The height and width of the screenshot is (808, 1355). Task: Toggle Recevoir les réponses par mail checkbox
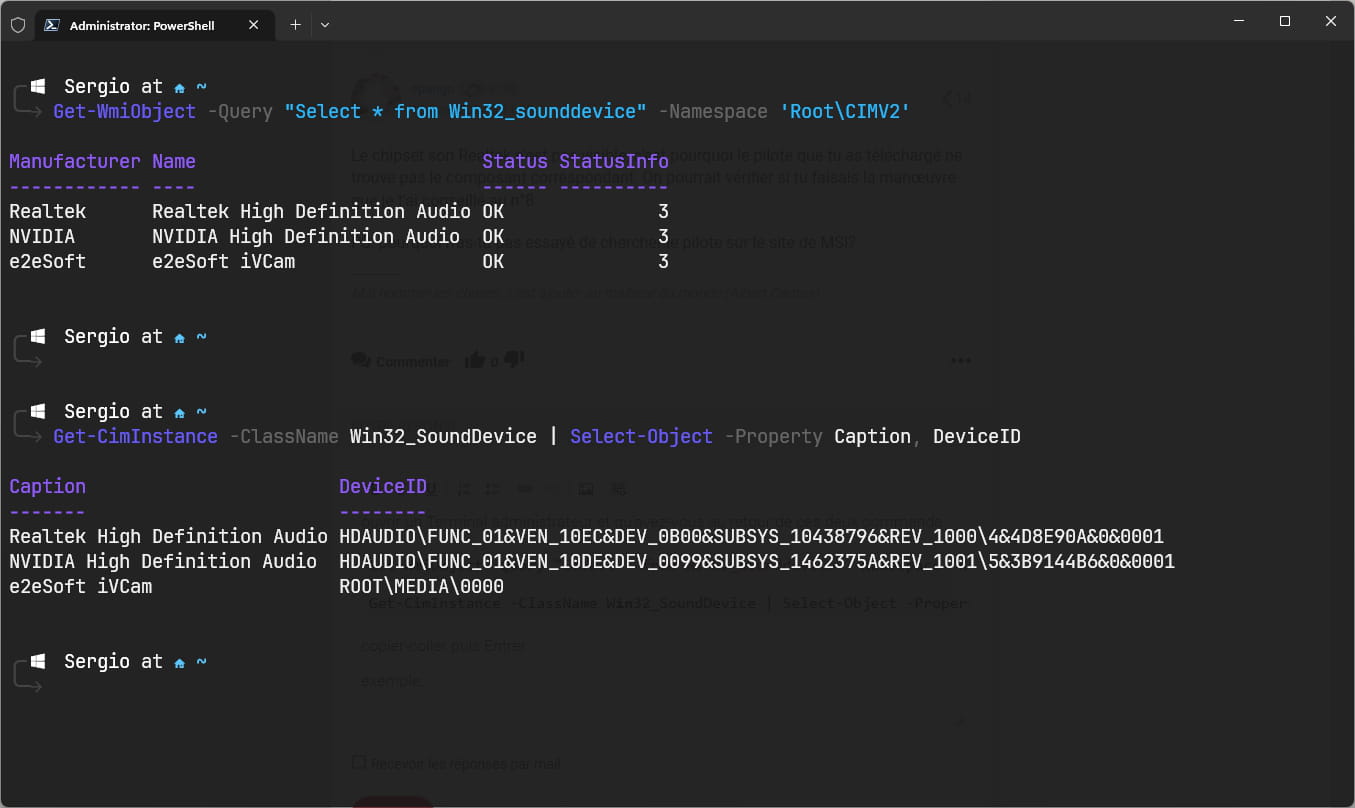tap(359, 763)
